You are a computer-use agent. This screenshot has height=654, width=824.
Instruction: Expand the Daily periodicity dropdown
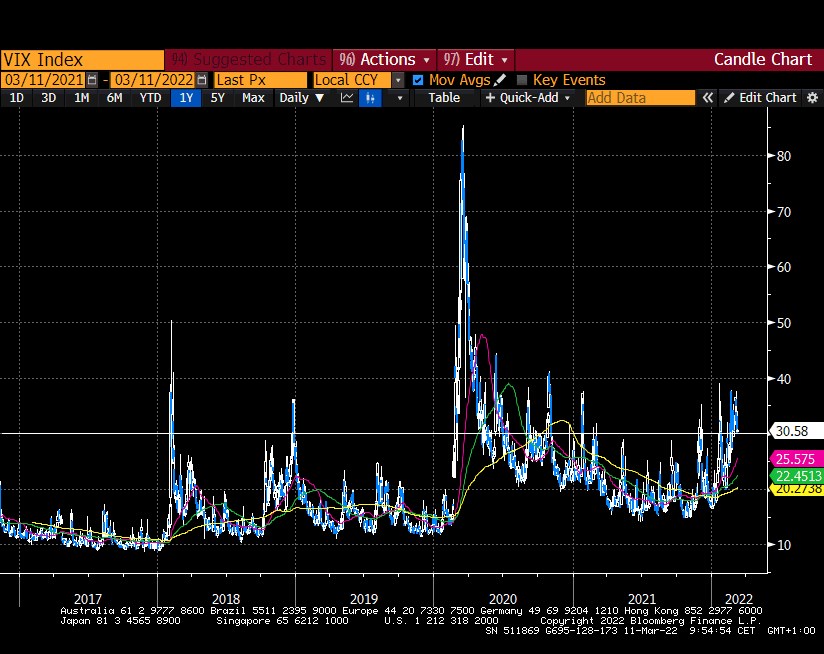pyautogui.click(x=301, y=98)
